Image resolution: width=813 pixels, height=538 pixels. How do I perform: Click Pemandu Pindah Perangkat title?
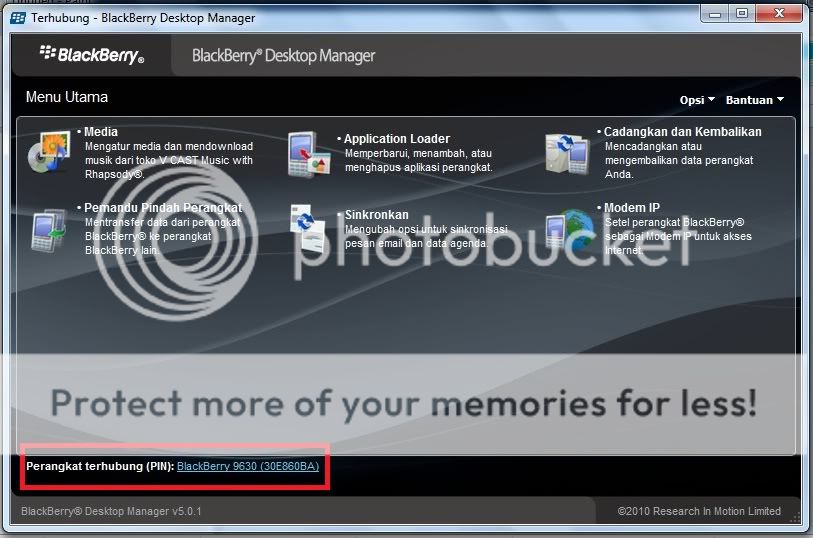[x=163, y=208]
